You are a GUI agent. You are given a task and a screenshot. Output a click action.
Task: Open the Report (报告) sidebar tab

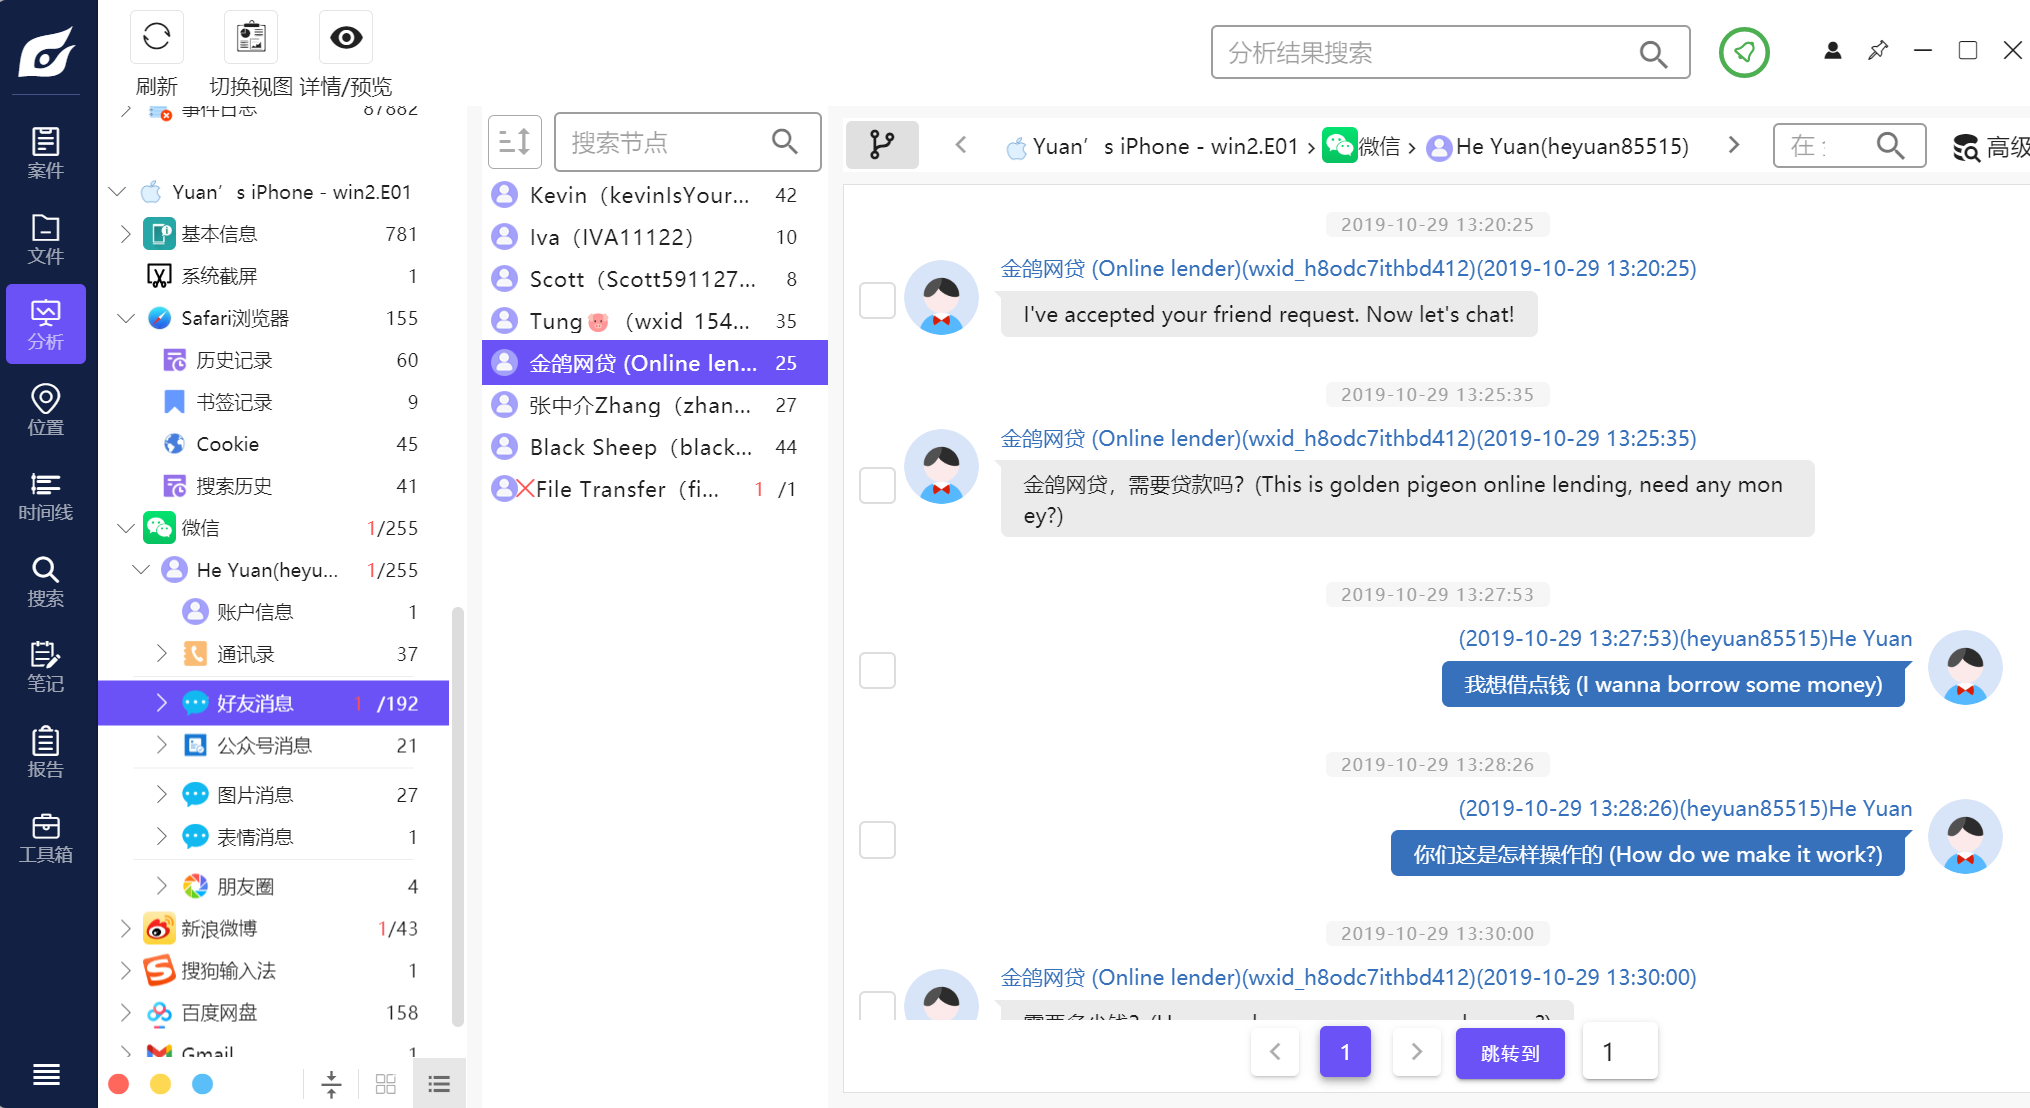click(x=45, y=753)
